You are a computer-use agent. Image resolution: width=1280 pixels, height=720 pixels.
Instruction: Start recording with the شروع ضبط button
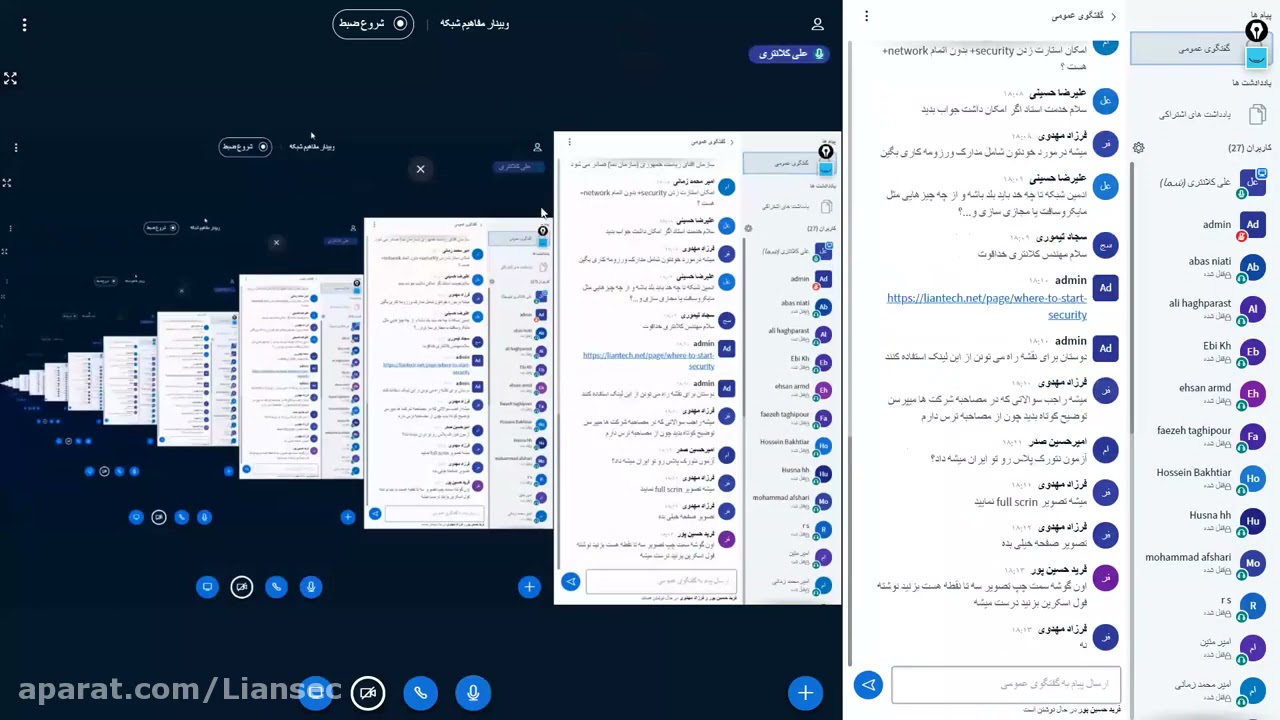coord(373,23)
